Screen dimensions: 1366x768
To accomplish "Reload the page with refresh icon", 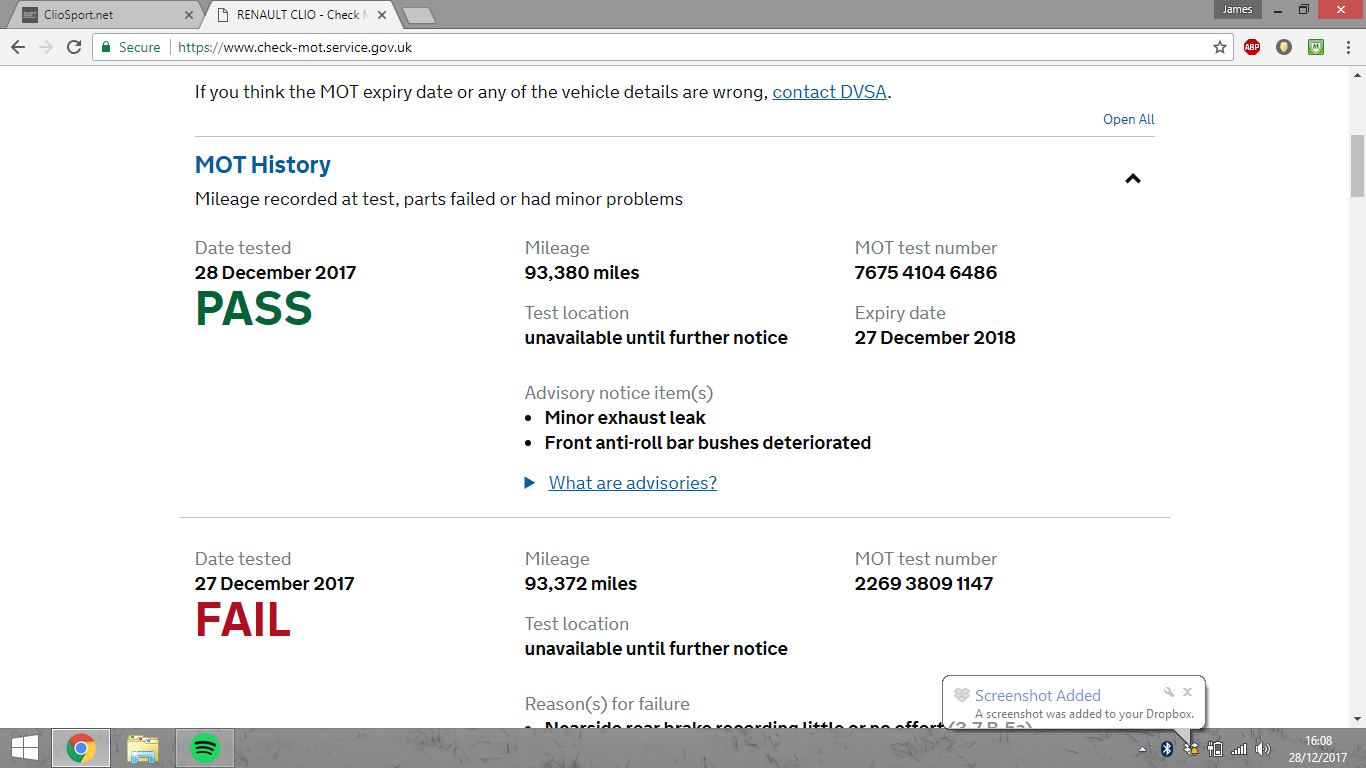I will coord(74,47).
